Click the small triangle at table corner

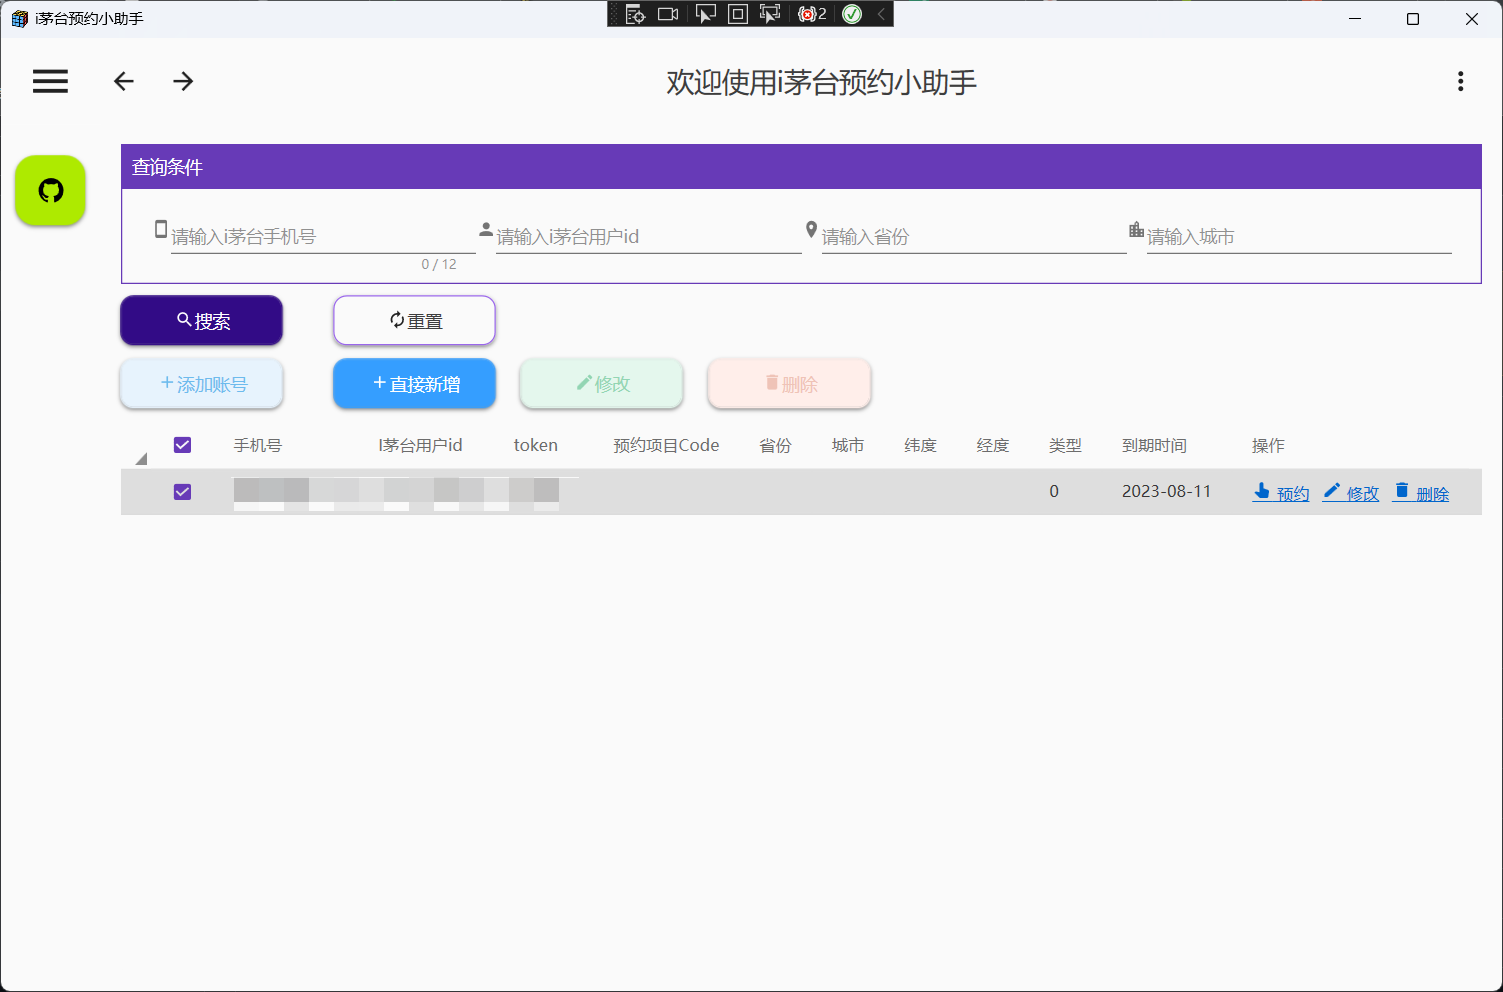pos(141,458)
